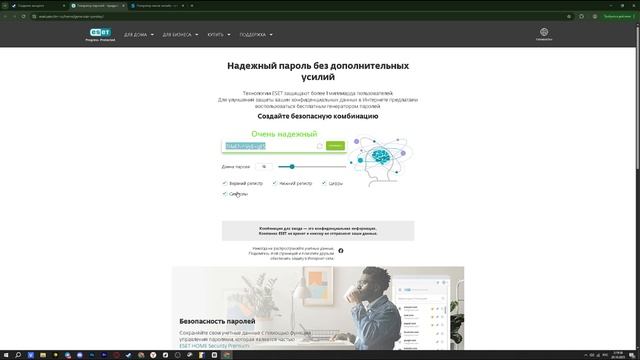This screenshot has width=640, height=360.
Task: Click the "Создайте безопасную комбинацию" heading
Action: [x=318, y=116]
